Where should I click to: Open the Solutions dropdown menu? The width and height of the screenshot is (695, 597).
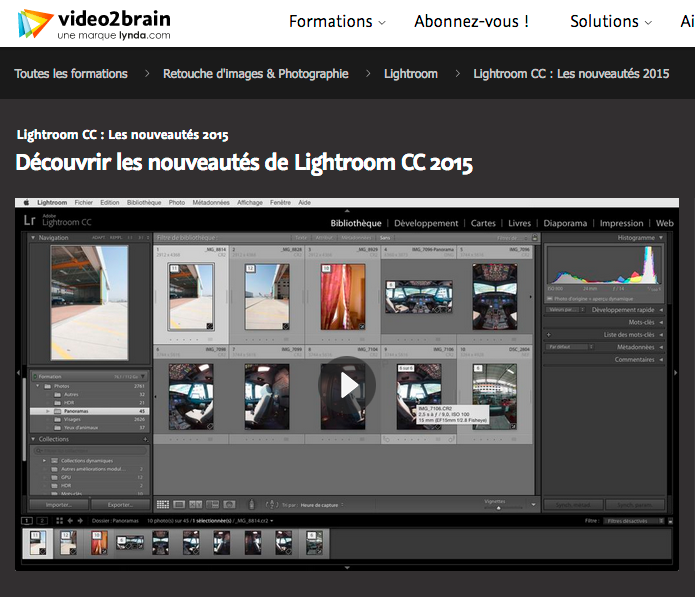(611, 21)
